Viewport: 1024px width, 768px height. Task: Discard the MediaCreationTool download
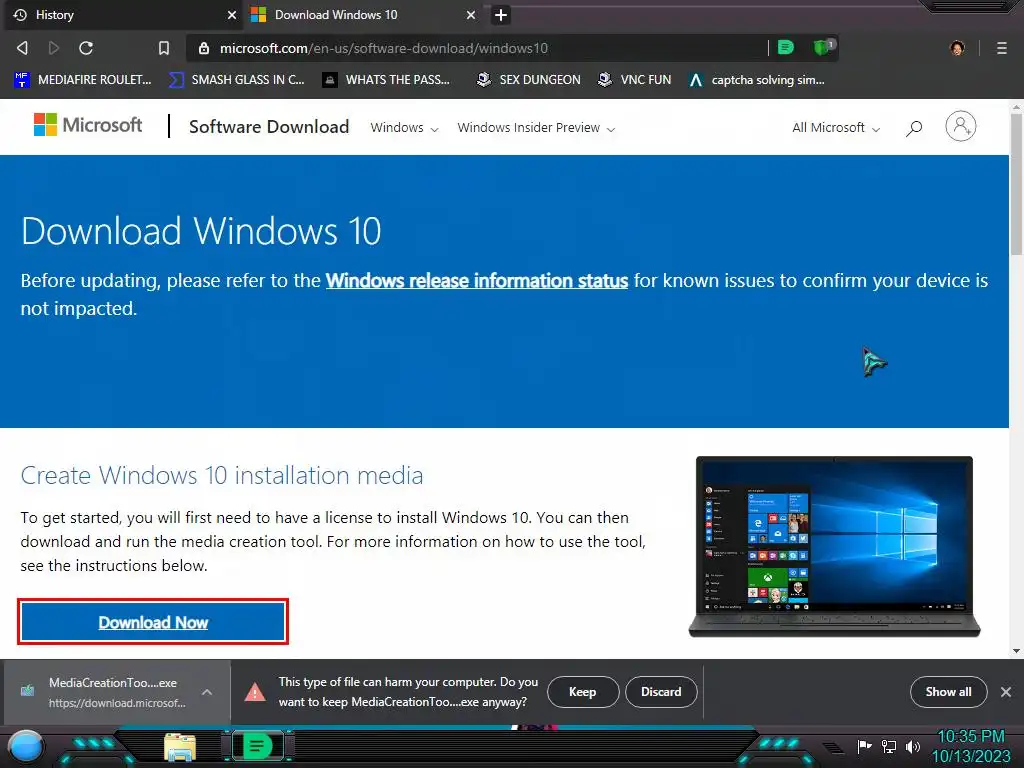pyautogui.click(x=661, y=692)
